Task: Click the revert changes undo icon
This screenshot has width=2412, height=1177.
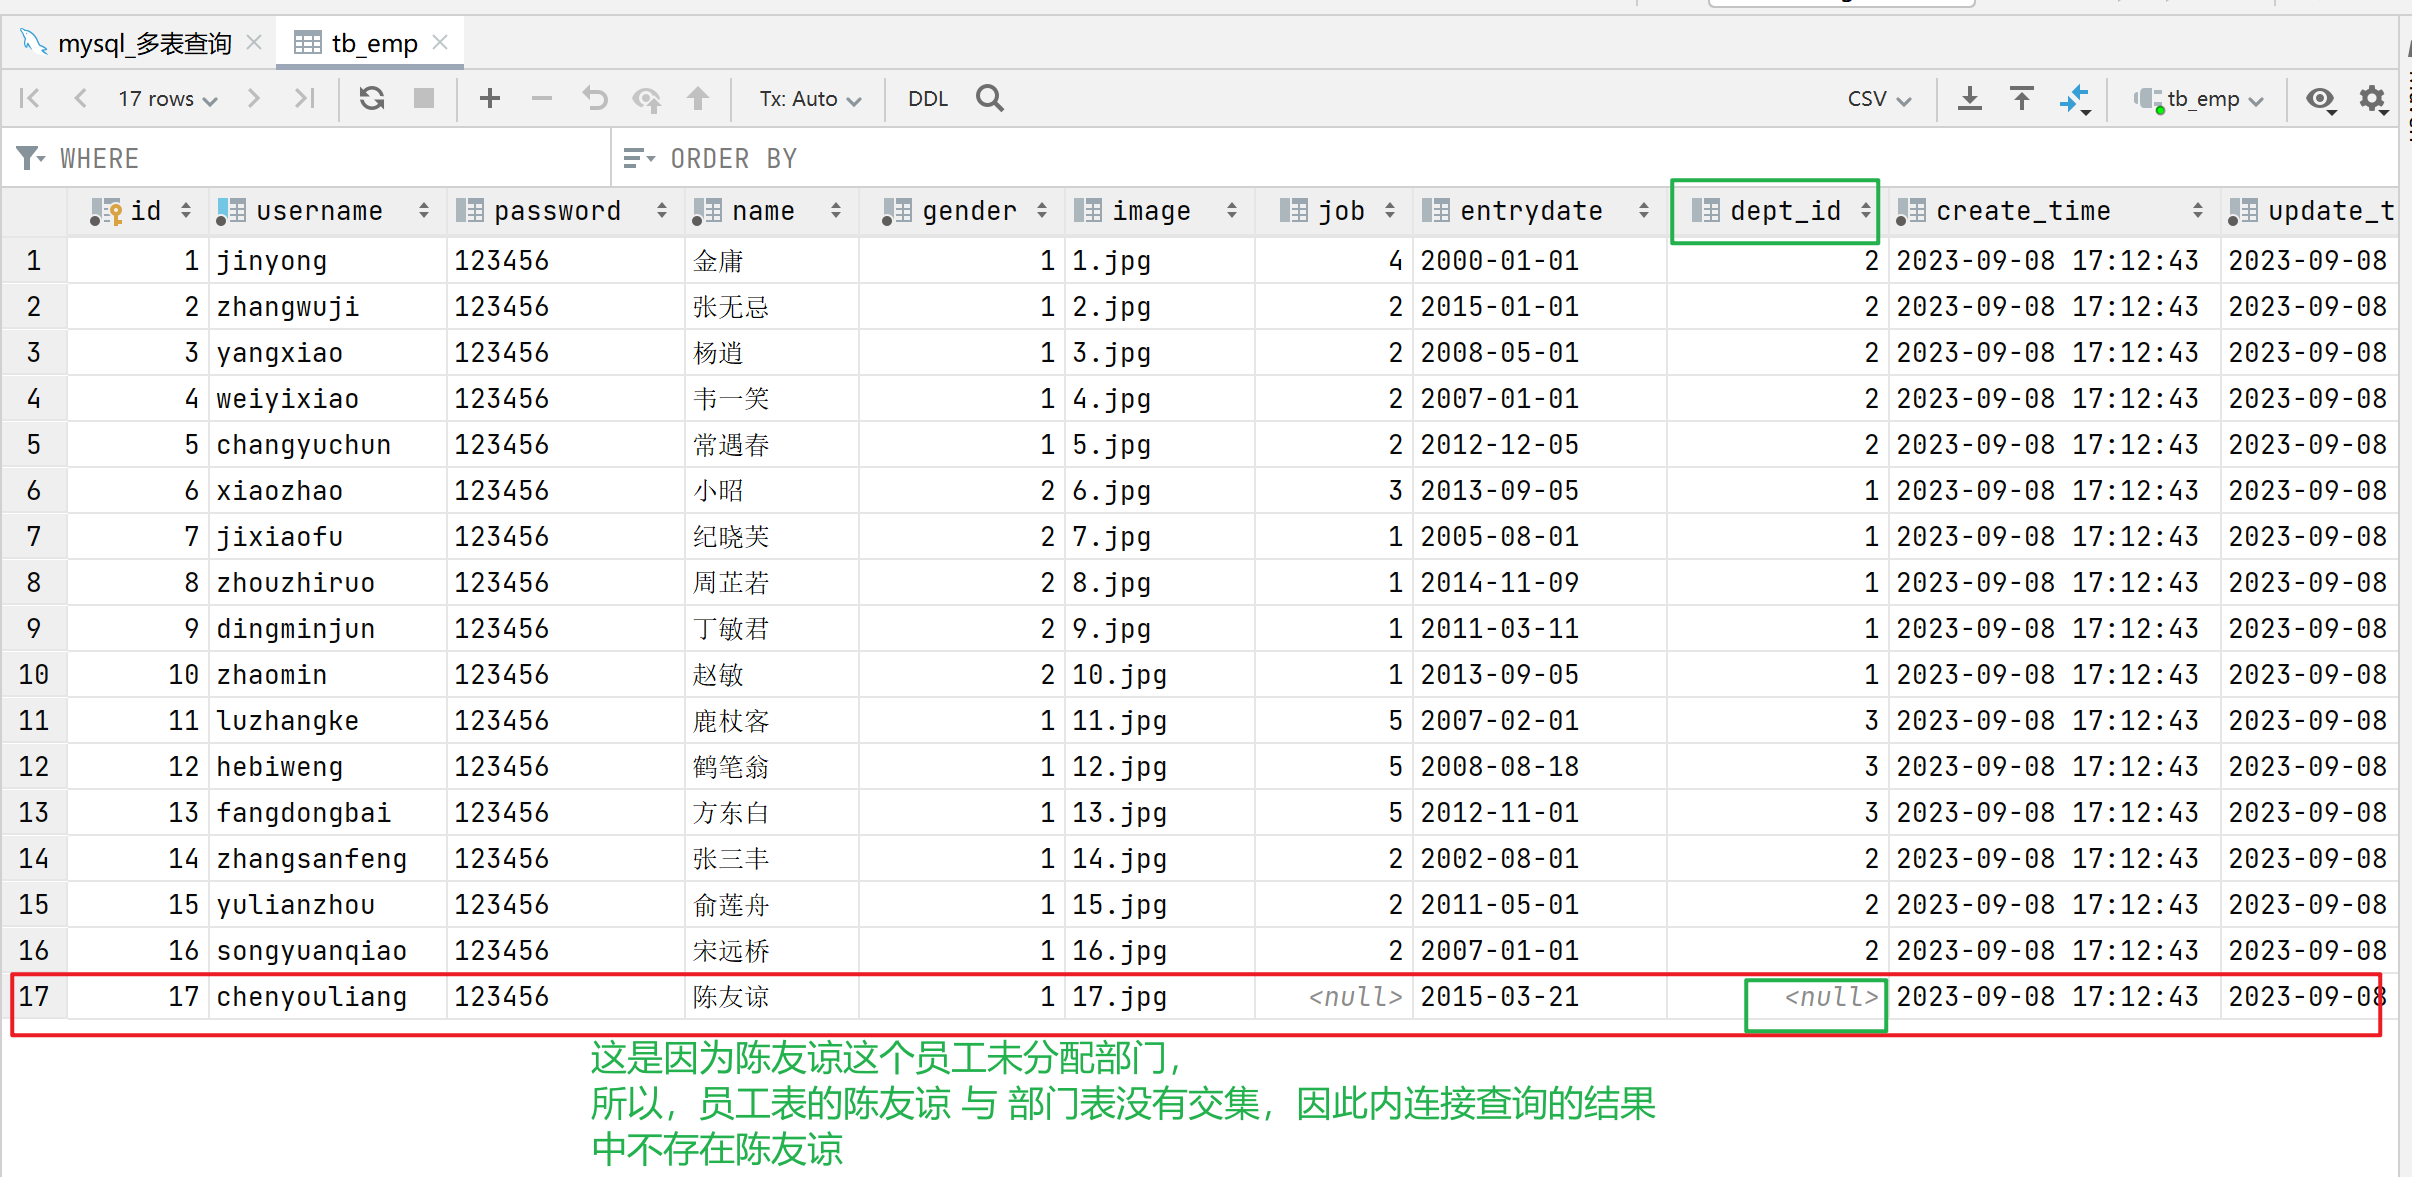Action: pos(595,98)
